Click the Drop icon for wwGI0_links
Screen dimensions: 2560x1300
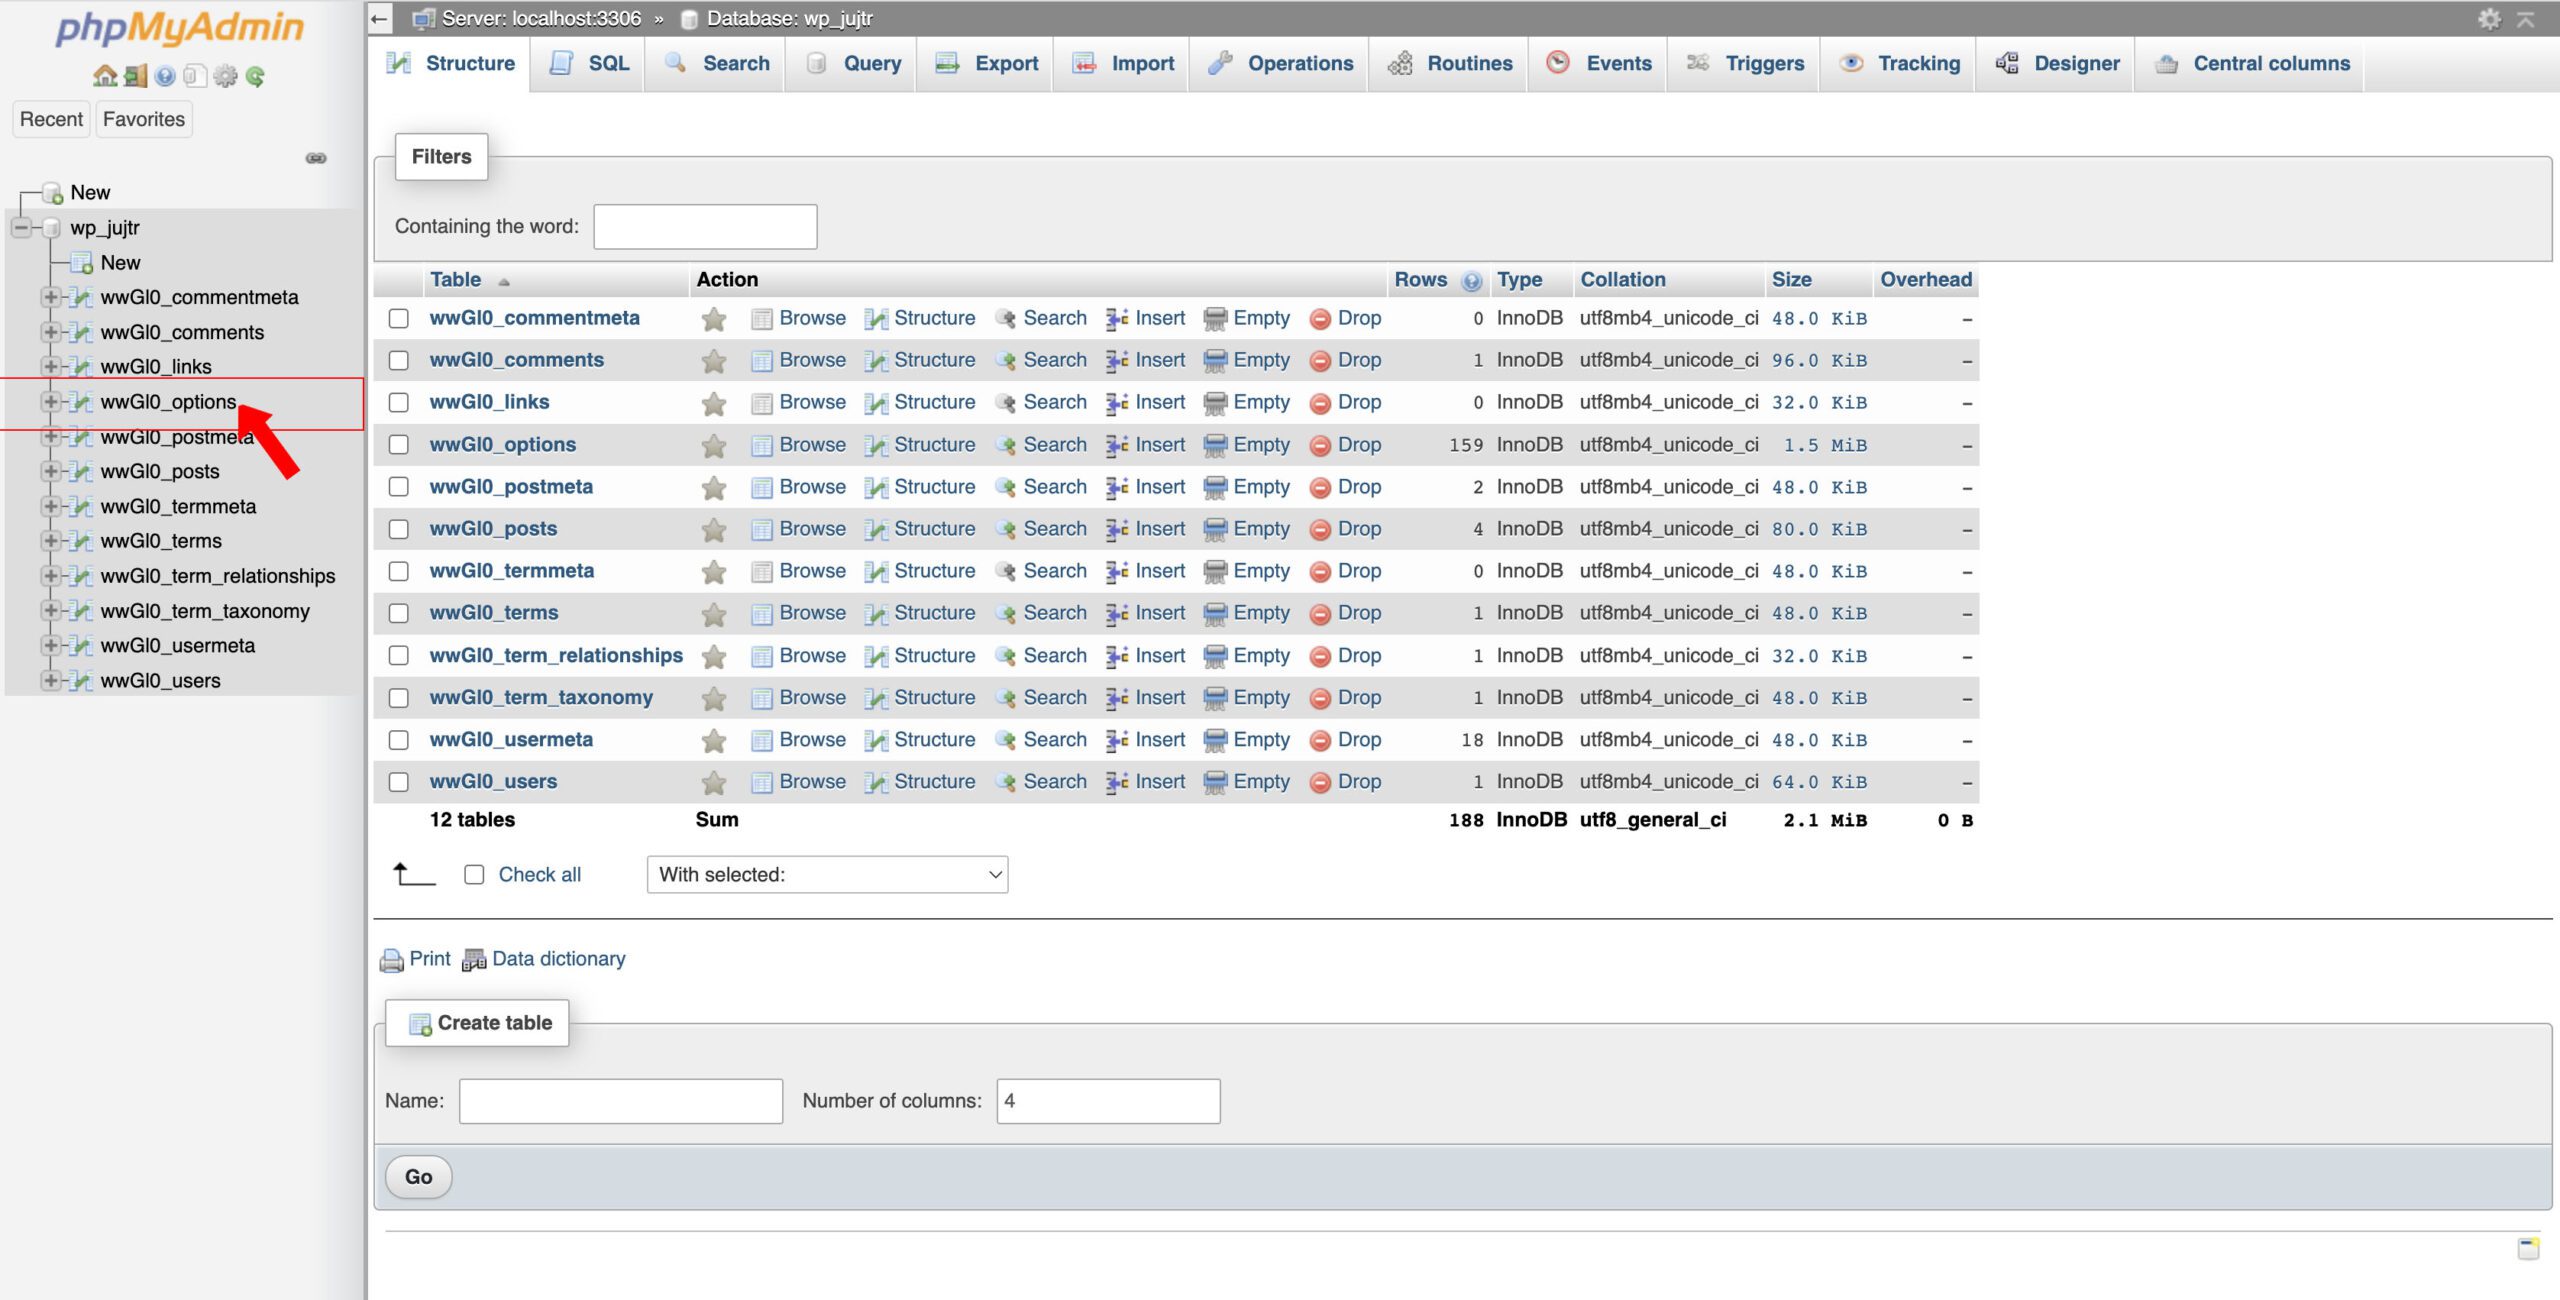point(1320,403)
